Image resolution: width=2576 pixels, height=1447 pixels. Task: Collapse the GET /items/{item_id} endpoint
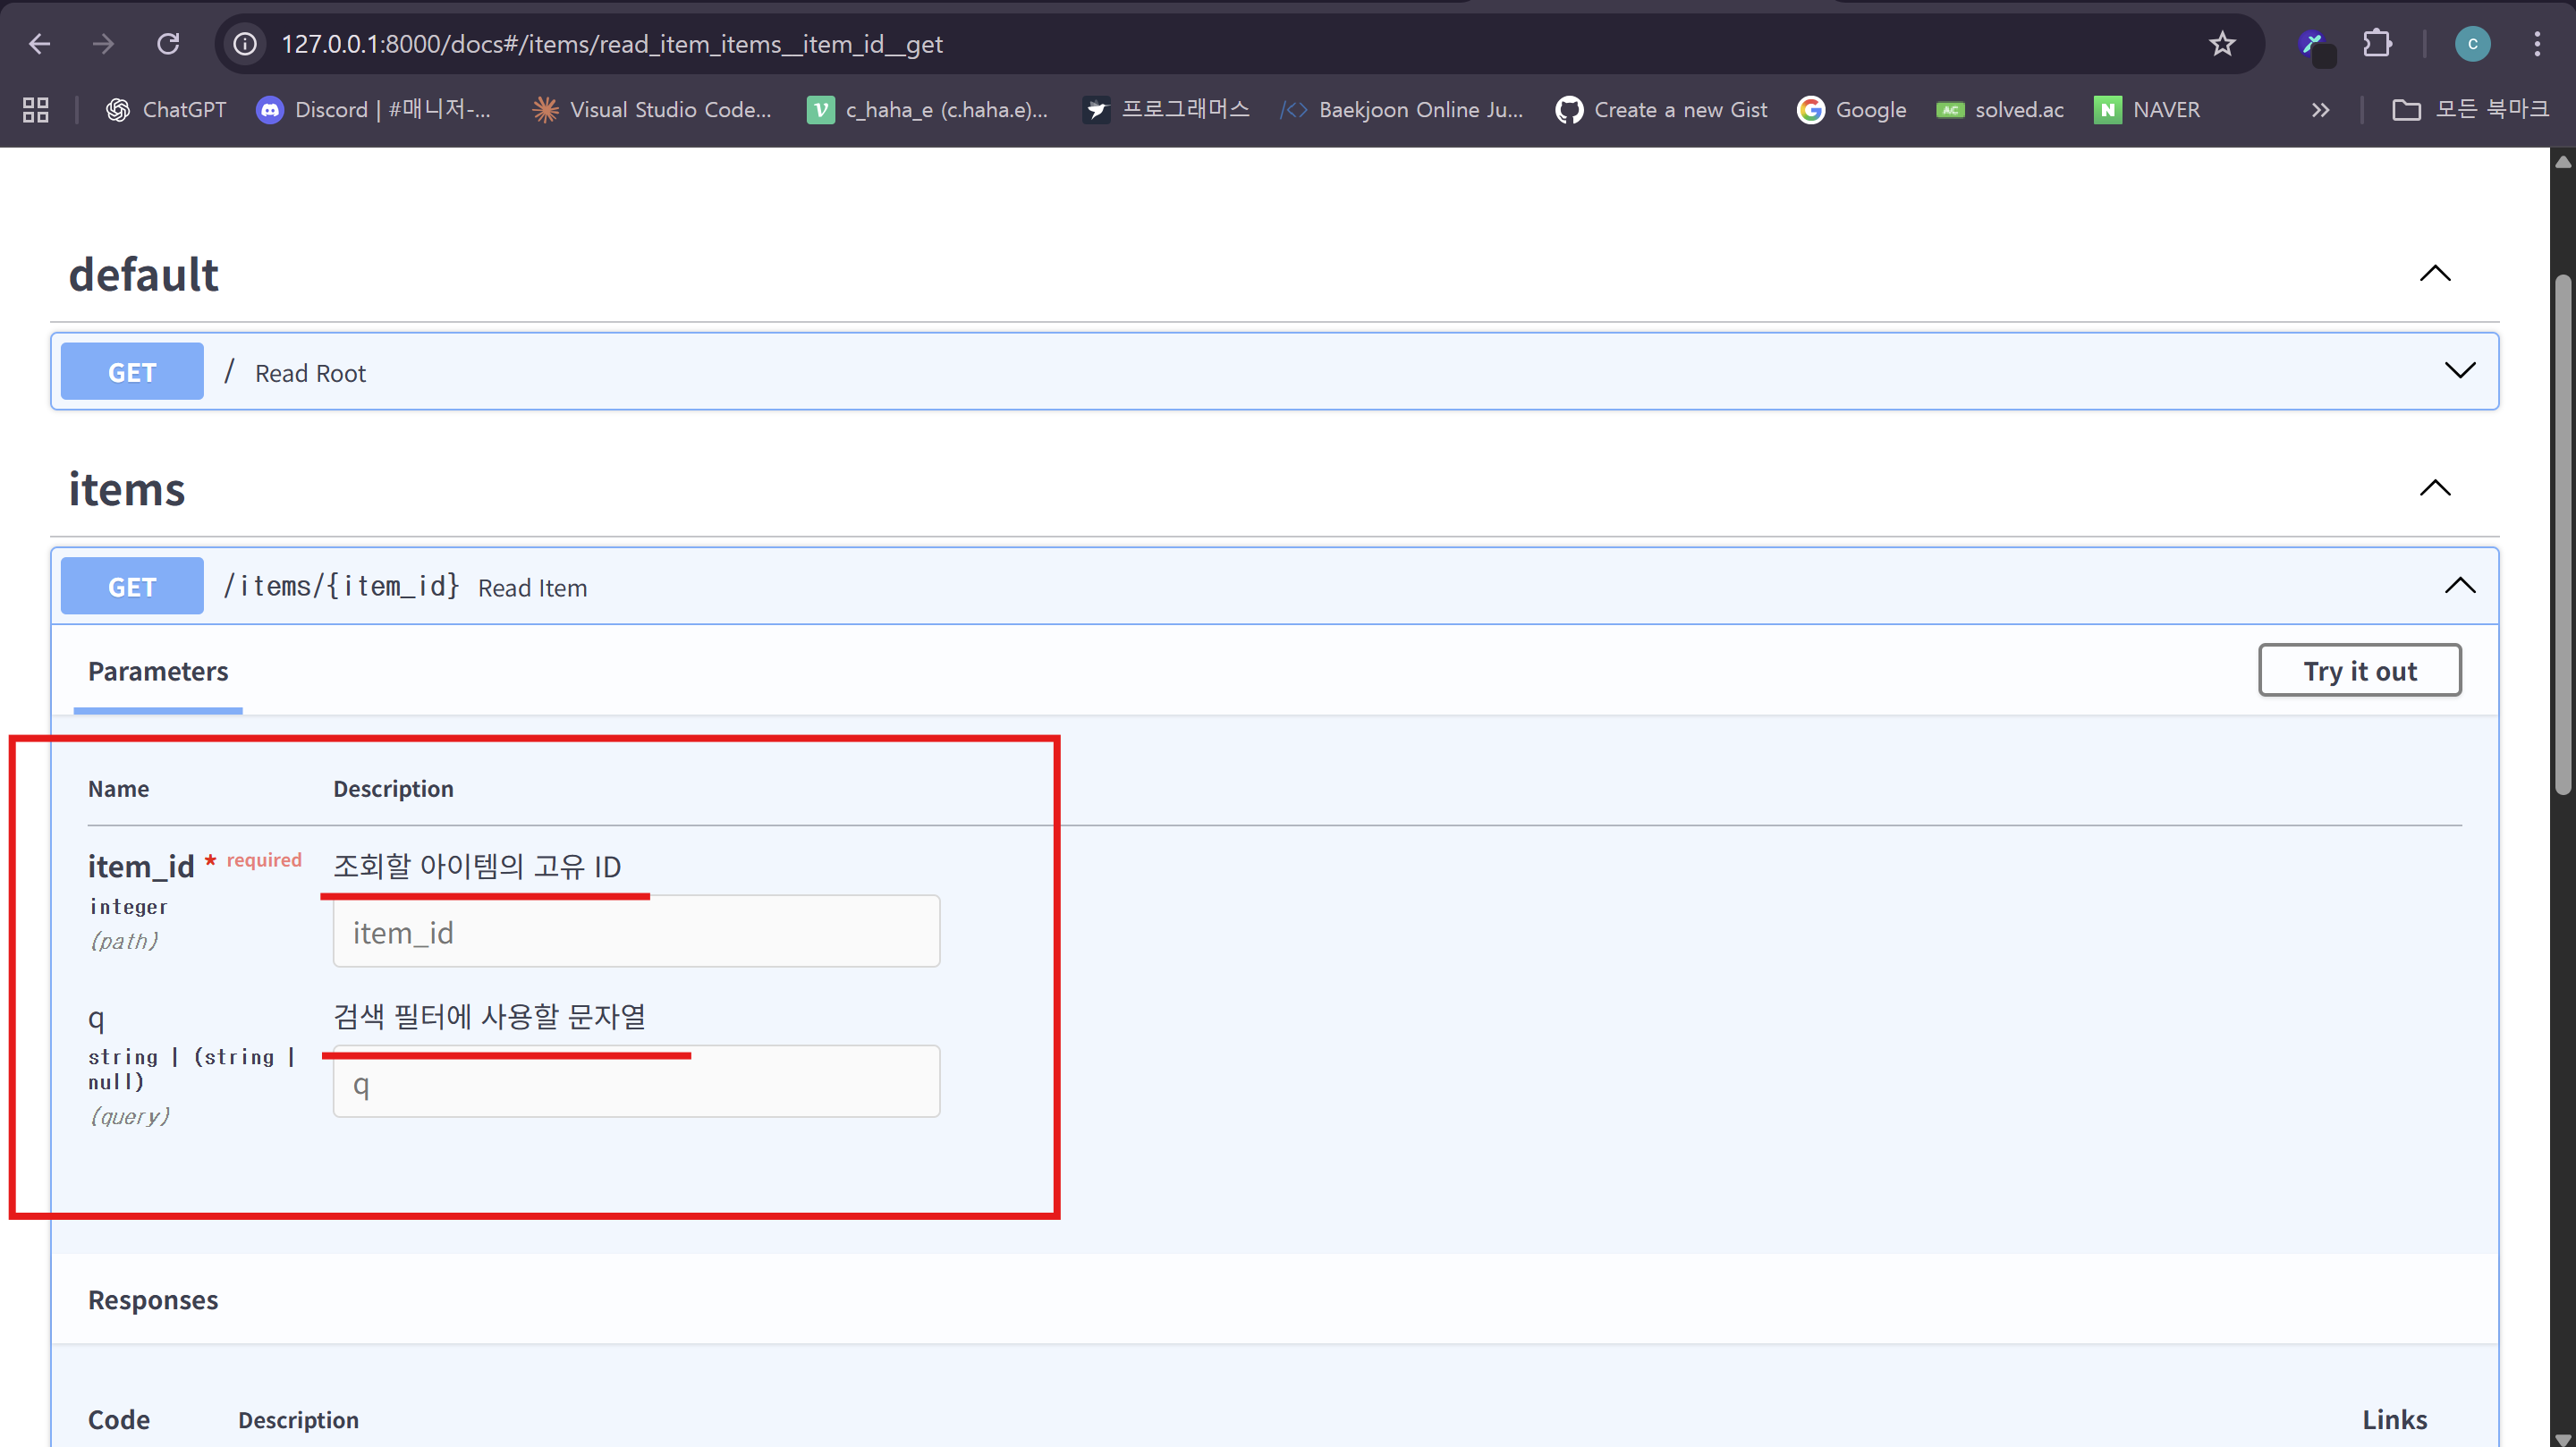(x=2459, y=586)
